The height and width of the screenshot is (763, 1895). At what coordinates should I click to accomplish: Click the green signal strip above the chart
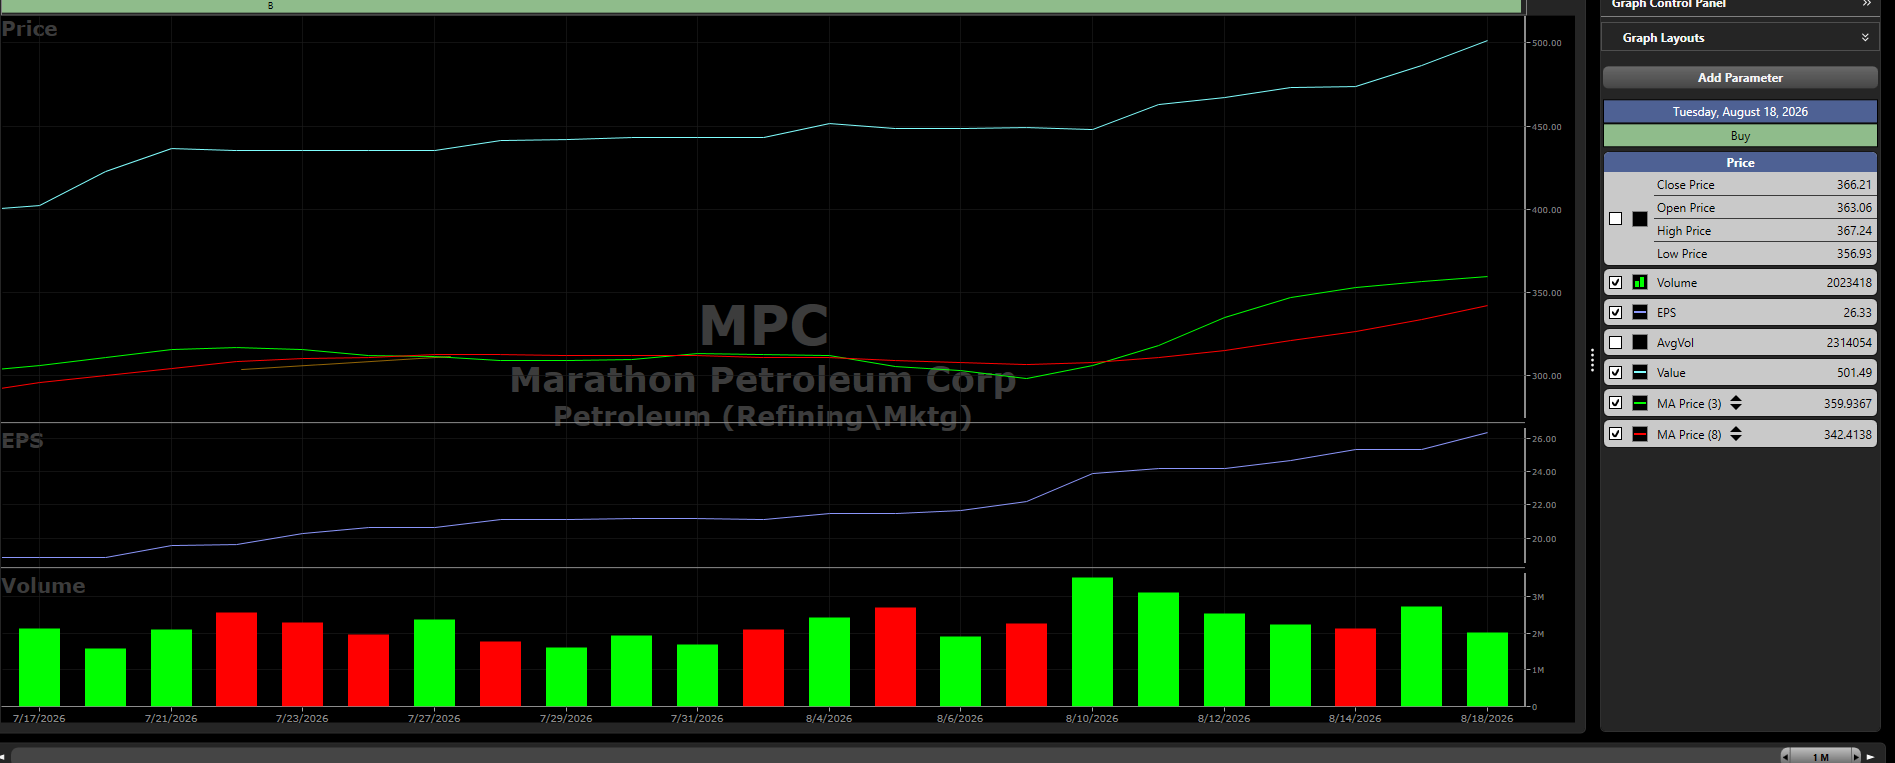pyautogui.click(x=761, y=6)
